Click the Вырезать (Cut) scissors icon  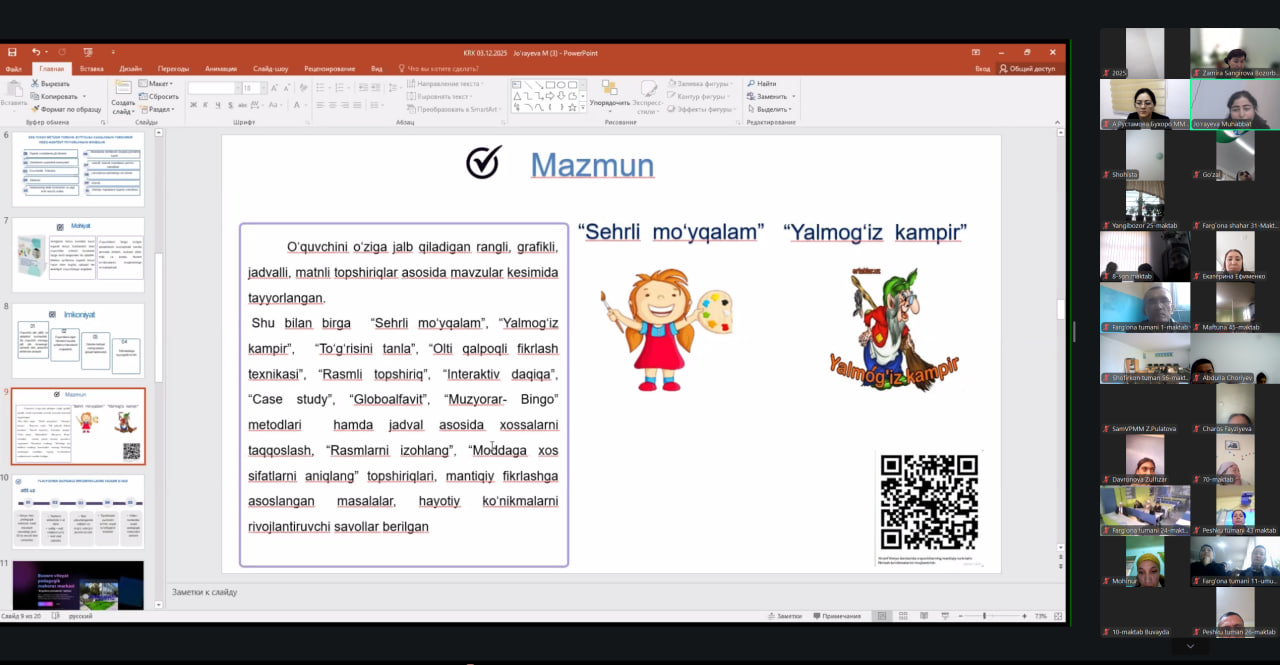click(36, 84)
